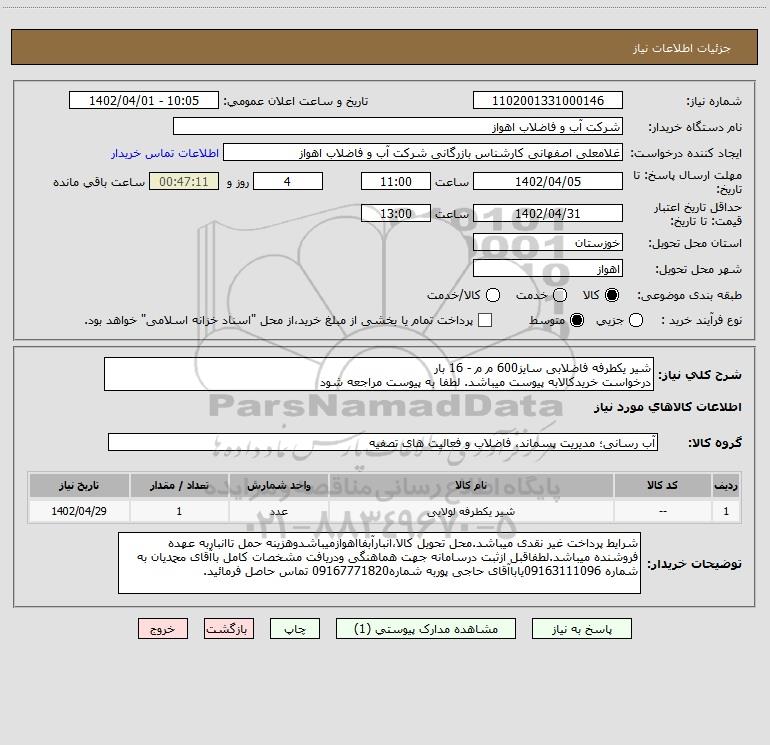Click the کد کالا column header
The image size is (770, 745).
tap(662, 486)
